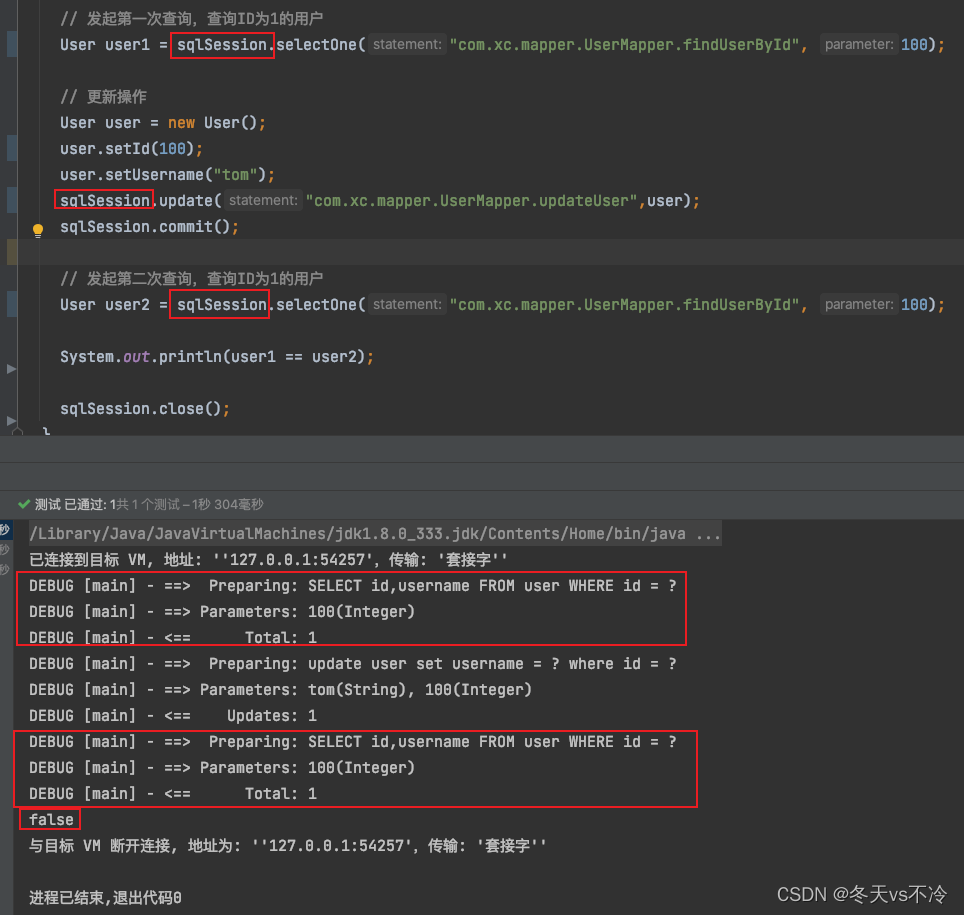Click the first 'Preparing: SELECT id,username' log line
Screen dimensions: 964x915
pos(353,585)
